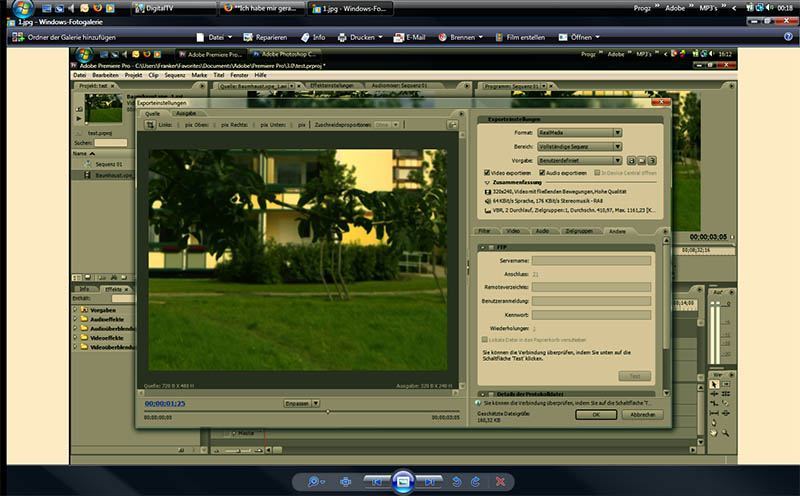Click the preview timeline playhead slider
Image resolution: width=800 pixels, height=496 pixels.
pyautogui.click(x=328, y=411)
